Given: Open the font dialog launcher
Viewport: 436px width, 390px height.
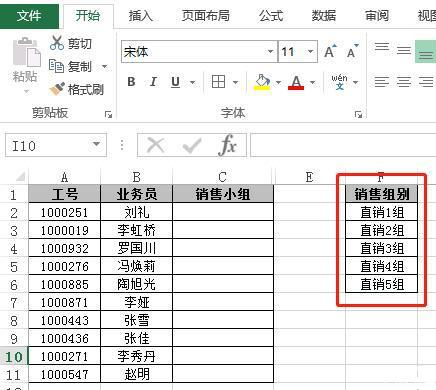Looking at the screenshot, I should pos(358,115).
